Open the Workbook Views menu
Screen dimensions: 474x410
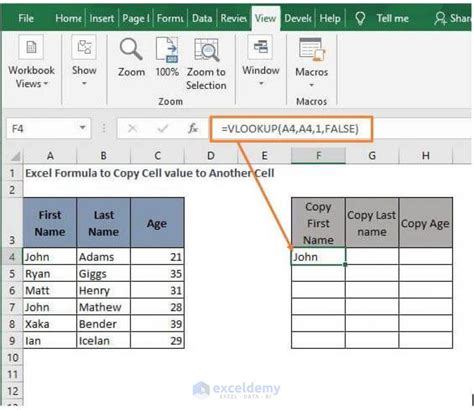31,62
